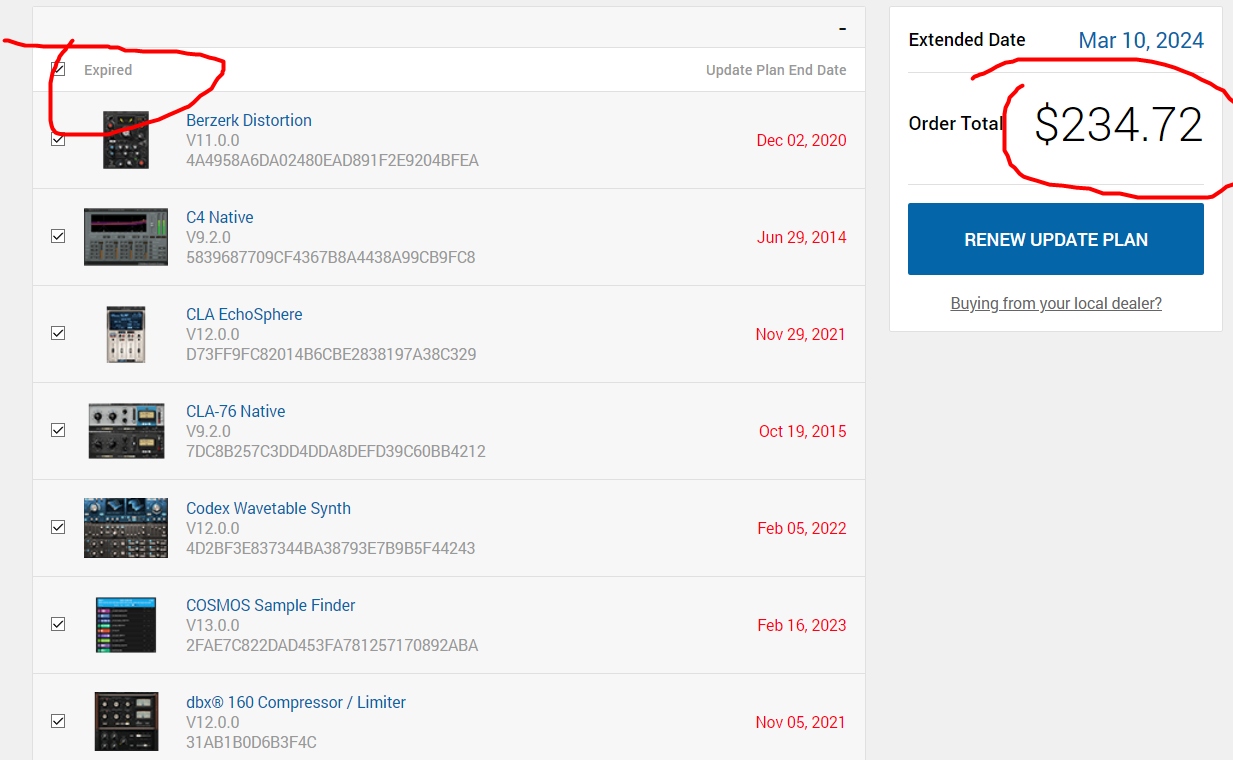
Task: Click the Update Plan End Date column header
Action: [x=776, y=70]
